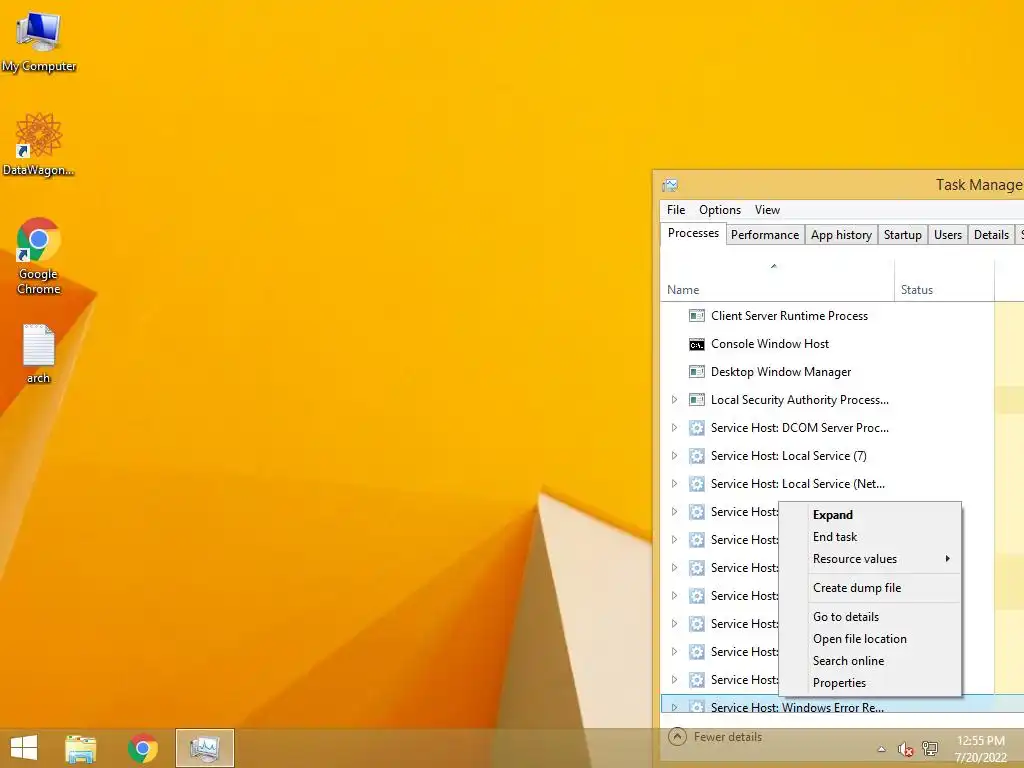Click the Local Security Authority Process icon
Viewport: 1024px width, 768px height.
pyautogui.click(x=697, y=400)
